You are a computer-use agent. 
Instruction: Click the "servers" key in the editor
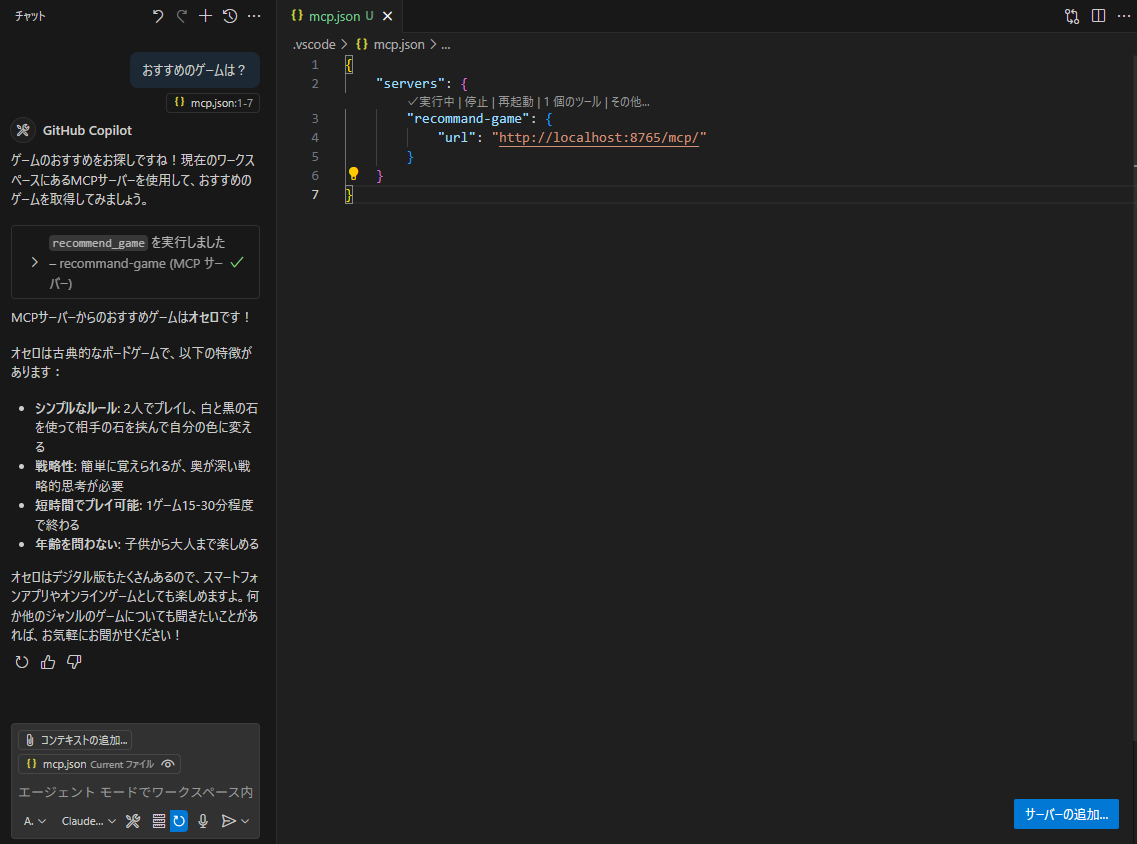coord(410,83)
